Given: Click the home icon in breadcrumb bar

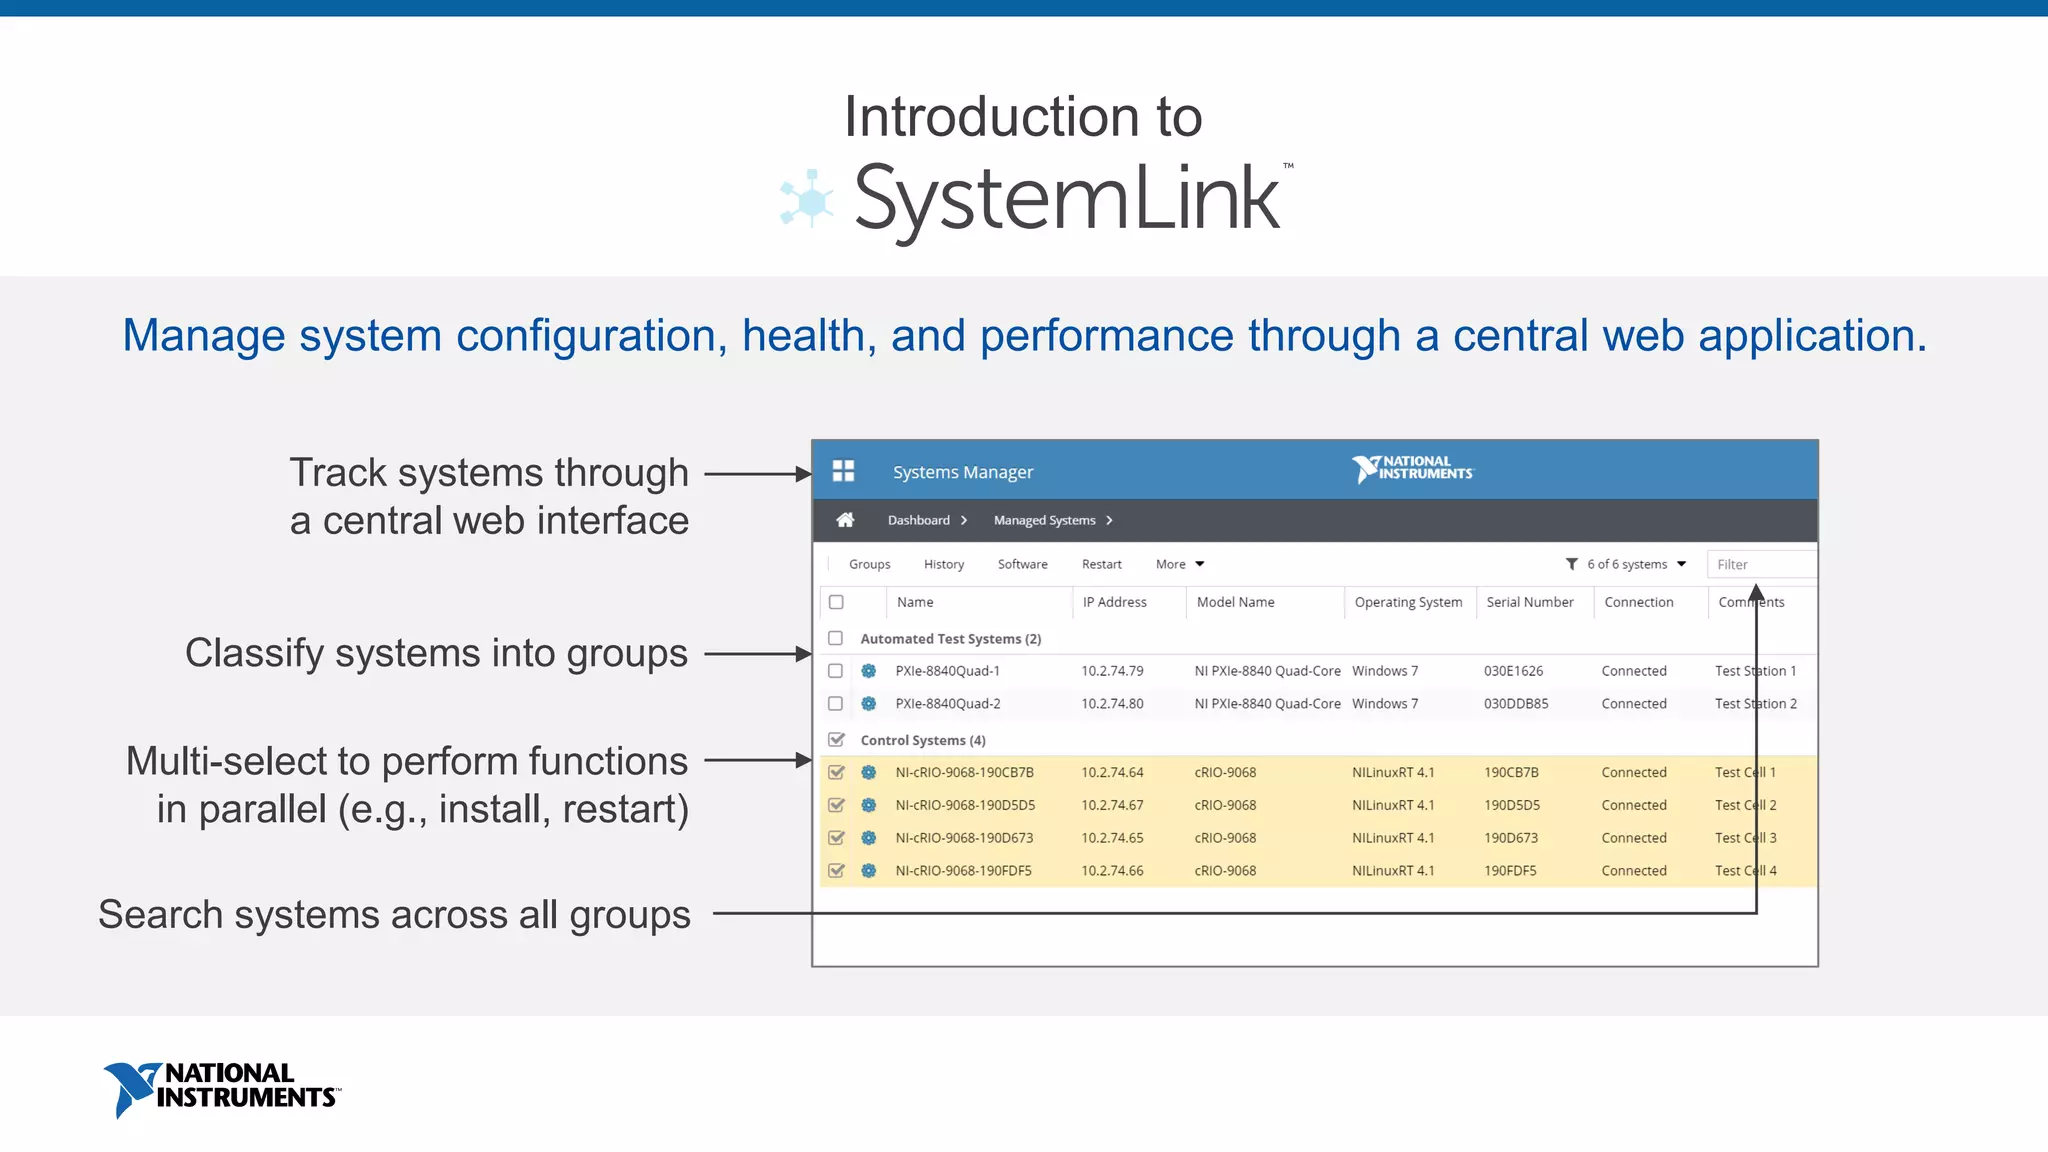Looking at the screenshot, I should click(845, 520).
